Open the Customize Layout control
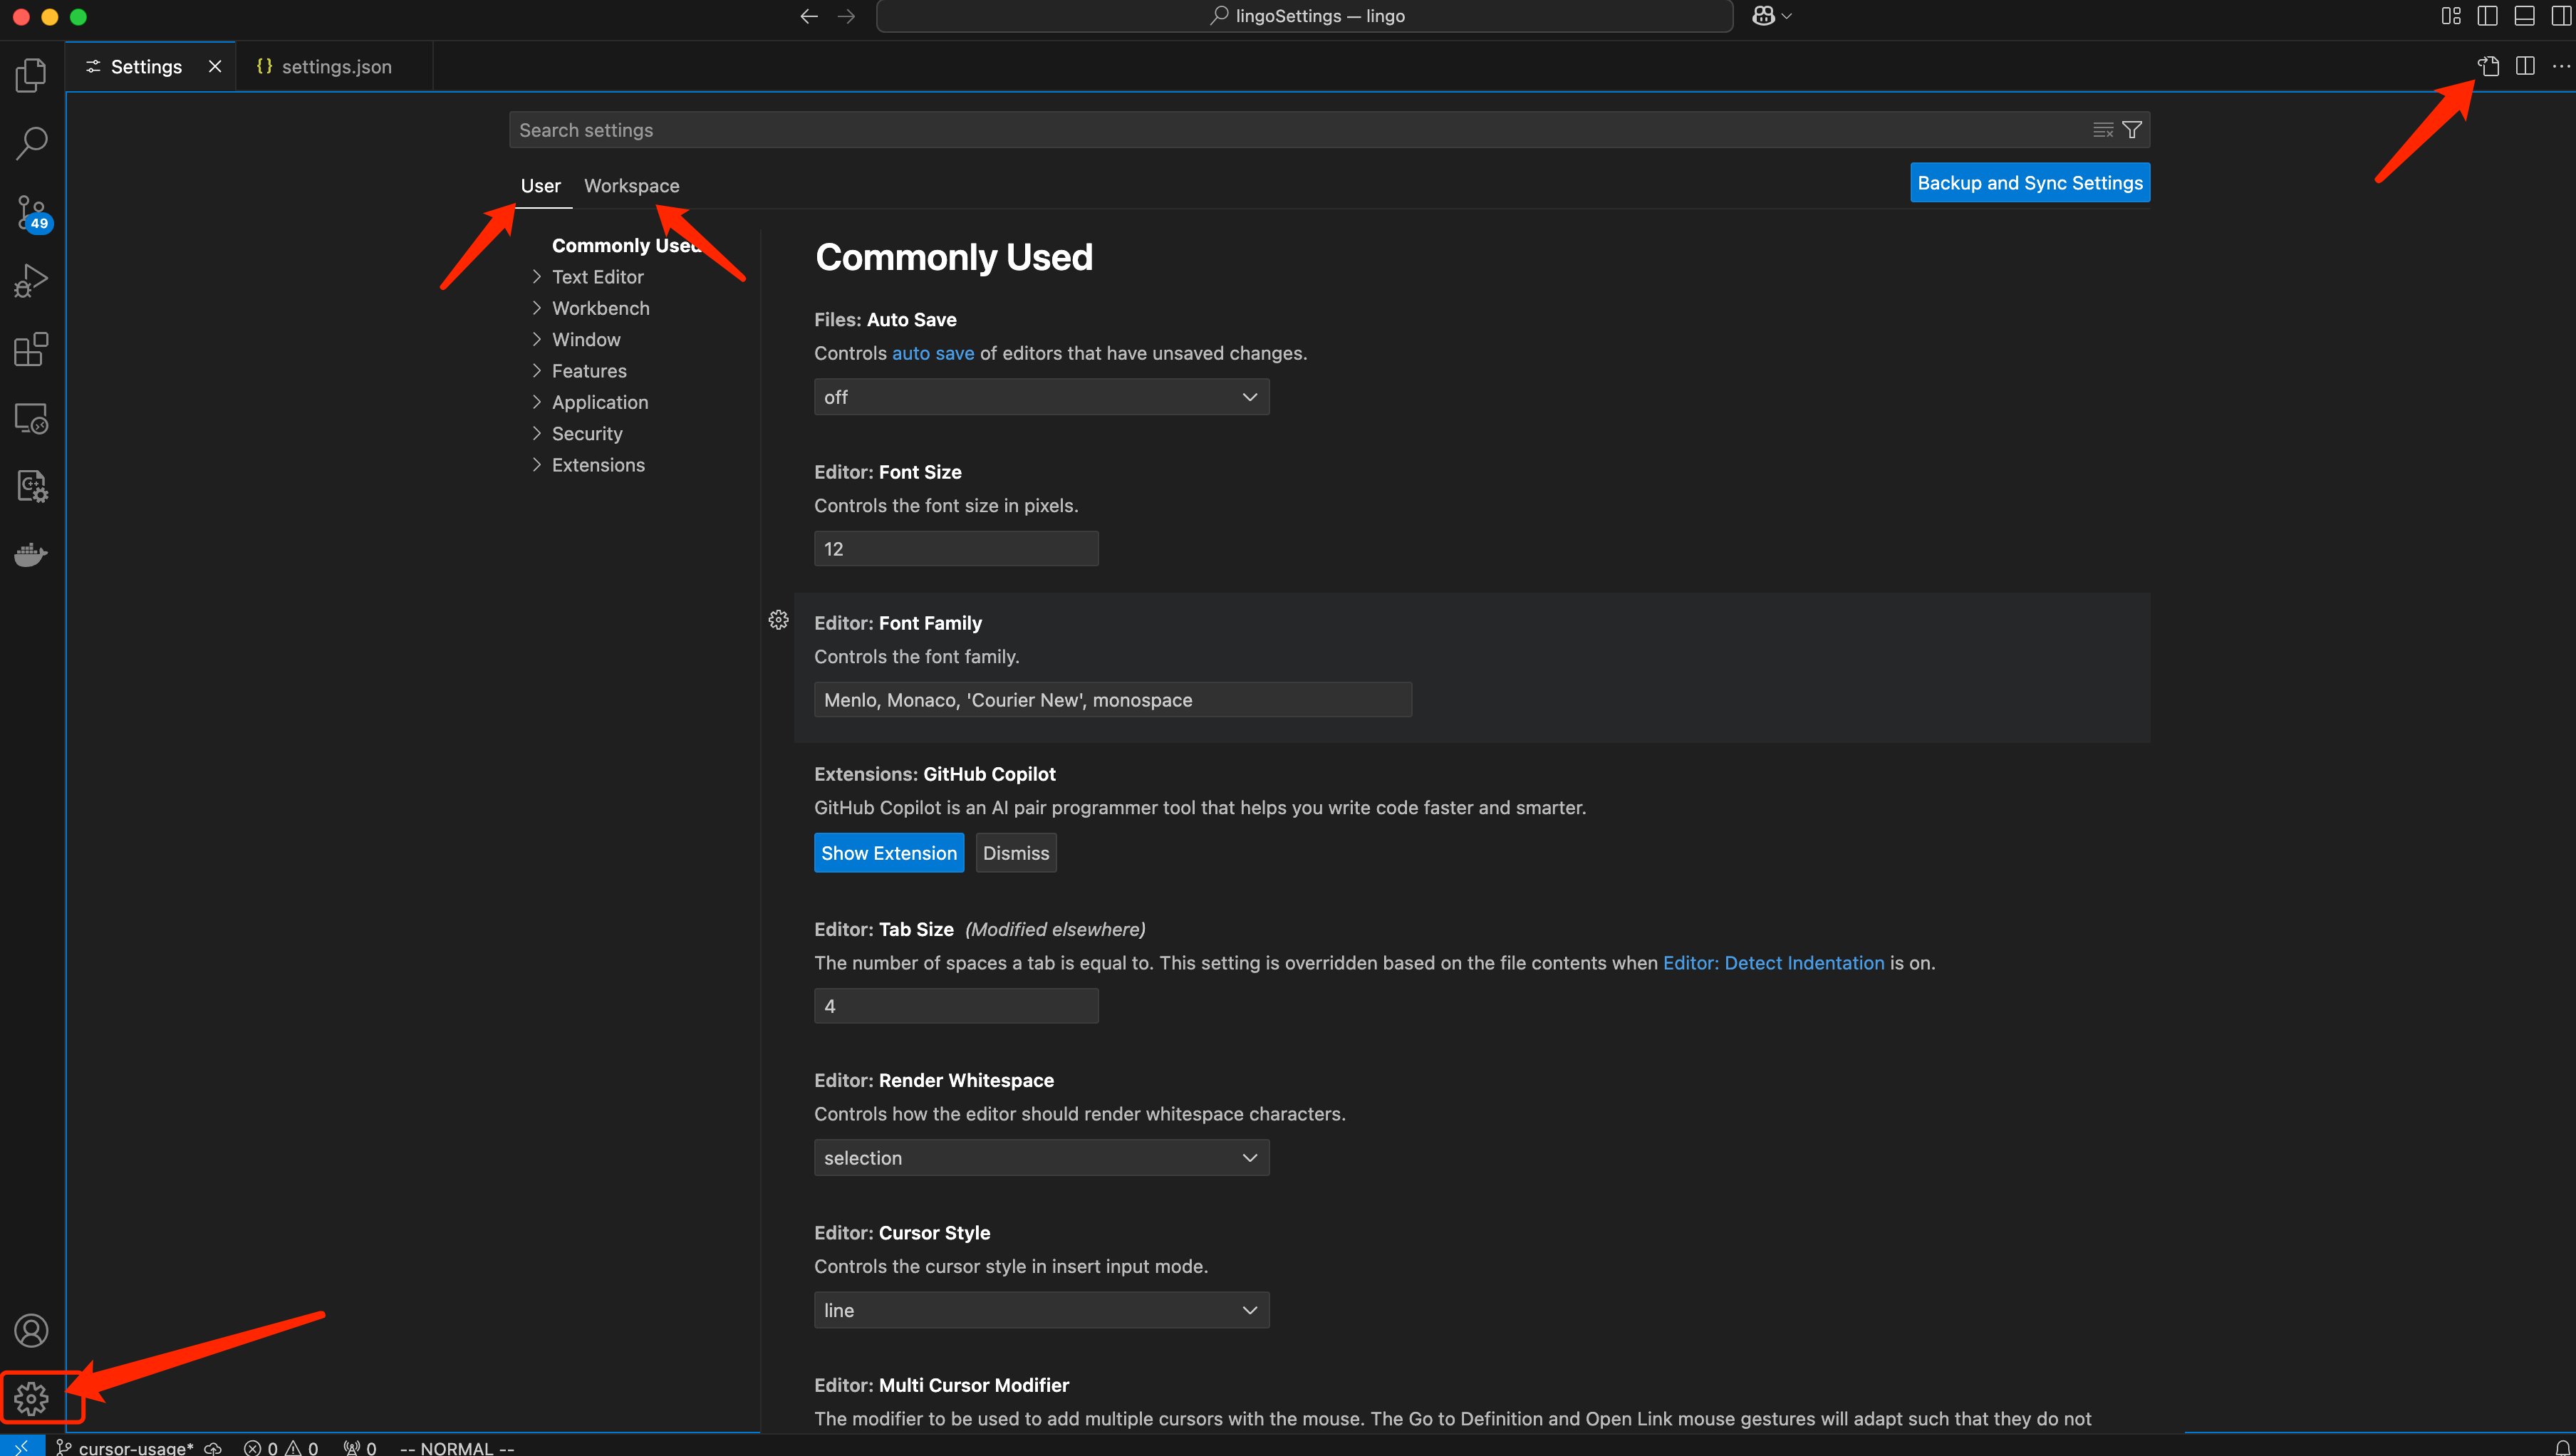The image size is (2576, 1456). point(2451,16)
